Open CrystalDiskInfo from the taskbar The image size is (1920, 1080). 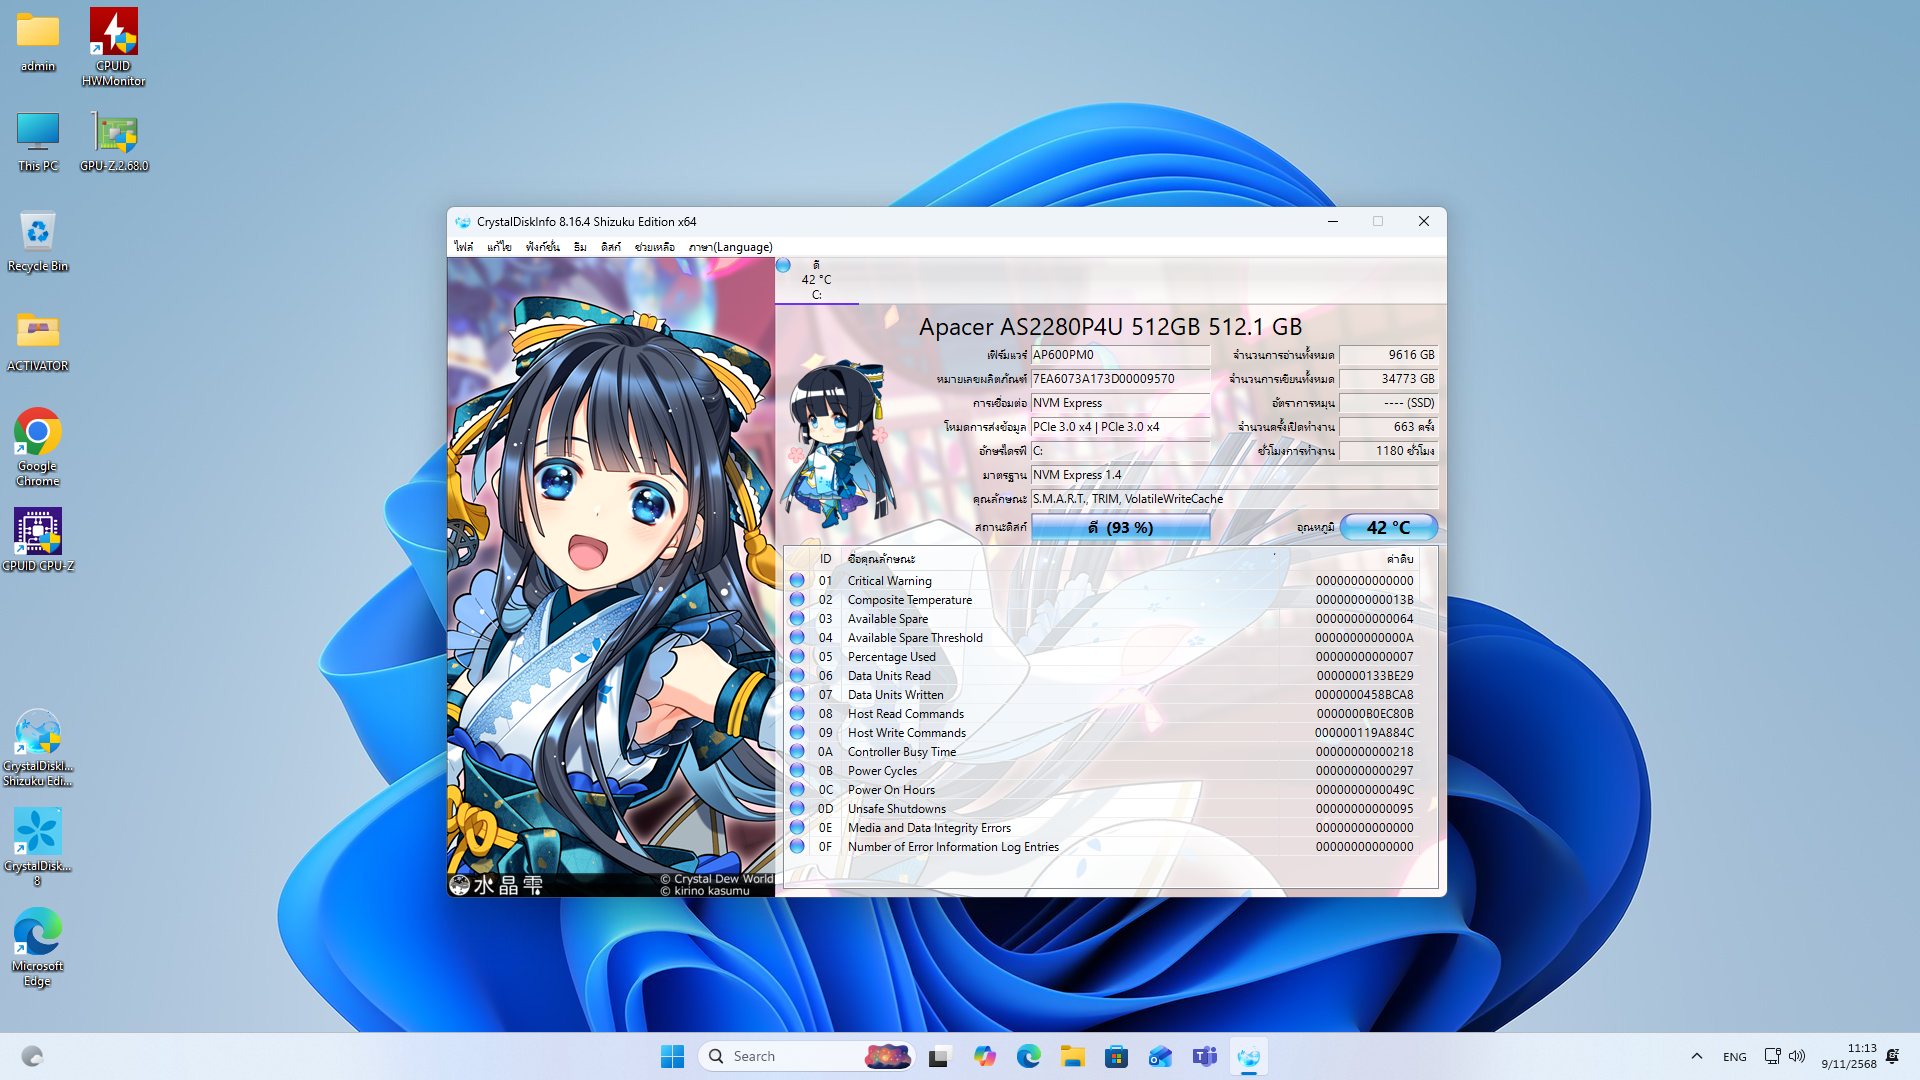tap(1248, 1057)
